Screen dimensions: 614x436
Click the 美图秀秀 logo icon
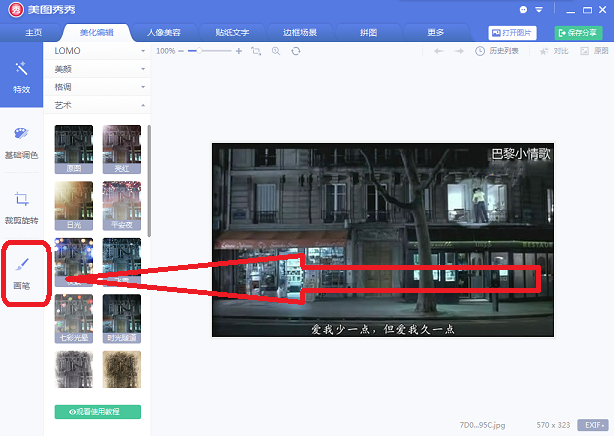16,10
